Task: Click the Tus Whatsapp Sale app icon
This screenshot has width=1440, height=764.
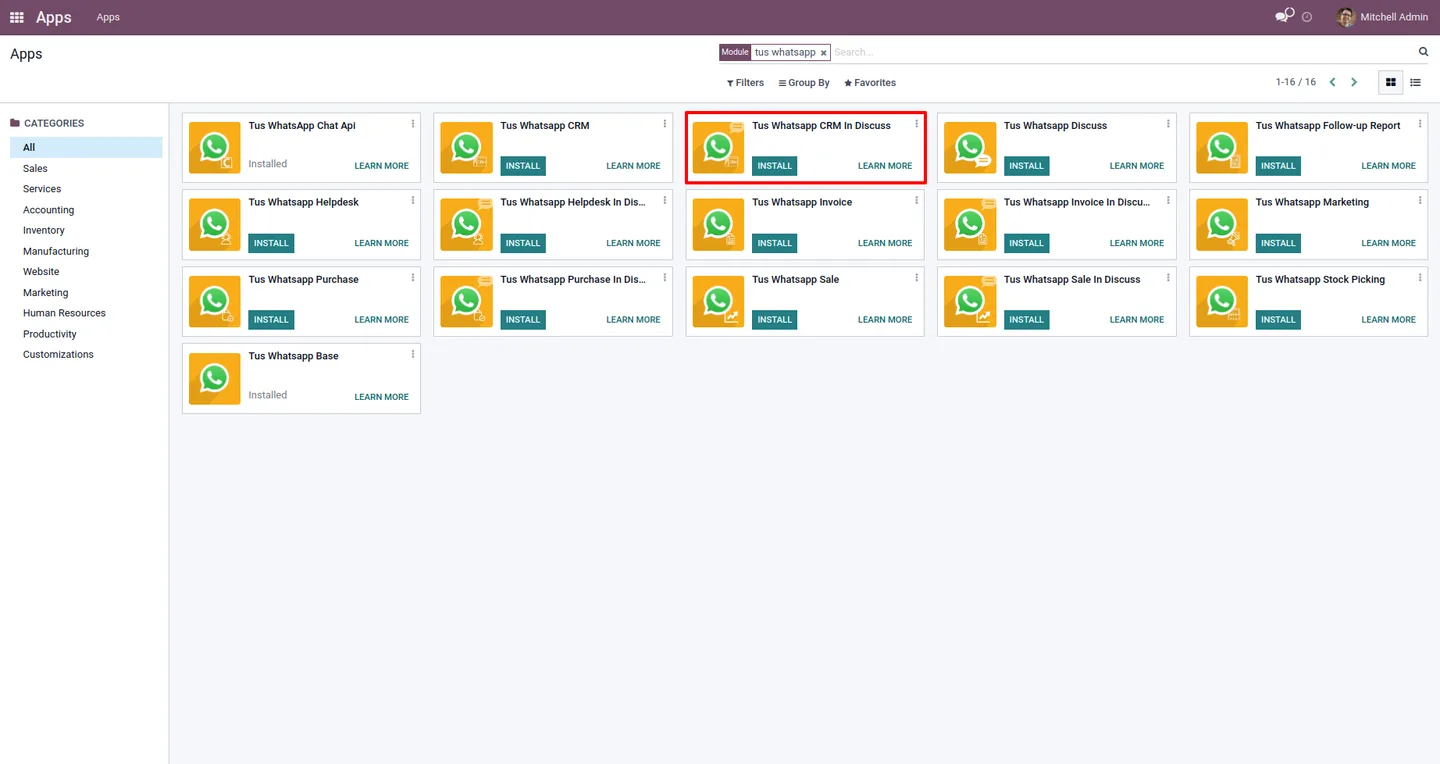Action: pos(719,302)
